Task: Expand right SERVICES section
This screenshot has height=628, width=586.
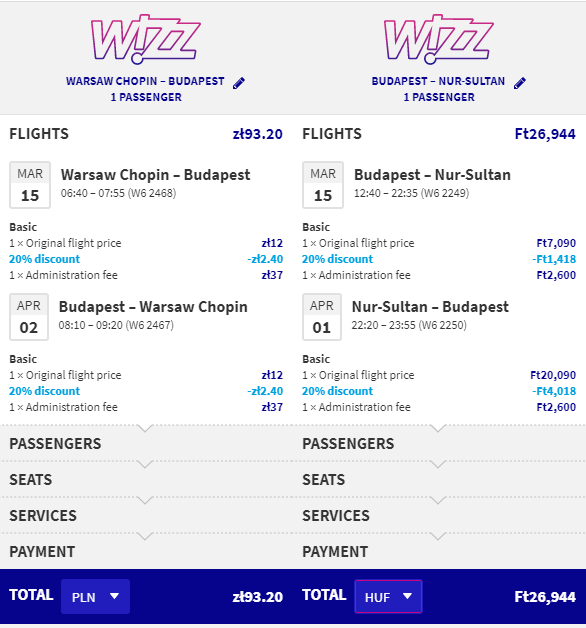Action: pyautogui.click(x=439, y=515)
